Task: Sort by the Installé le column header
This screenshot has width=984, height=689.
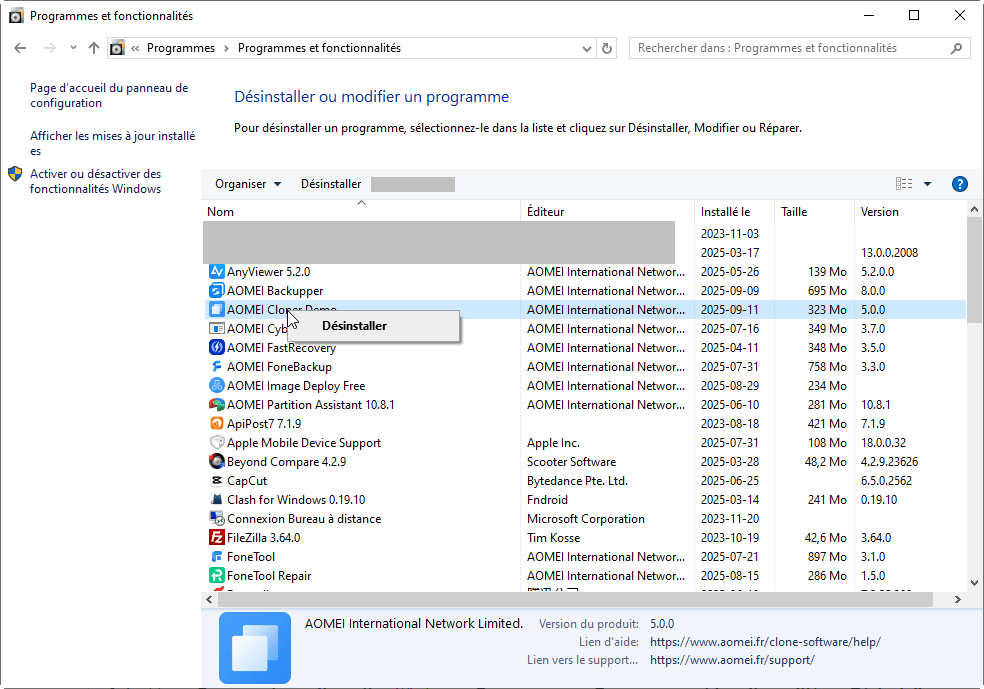Action: pos(734,211)
